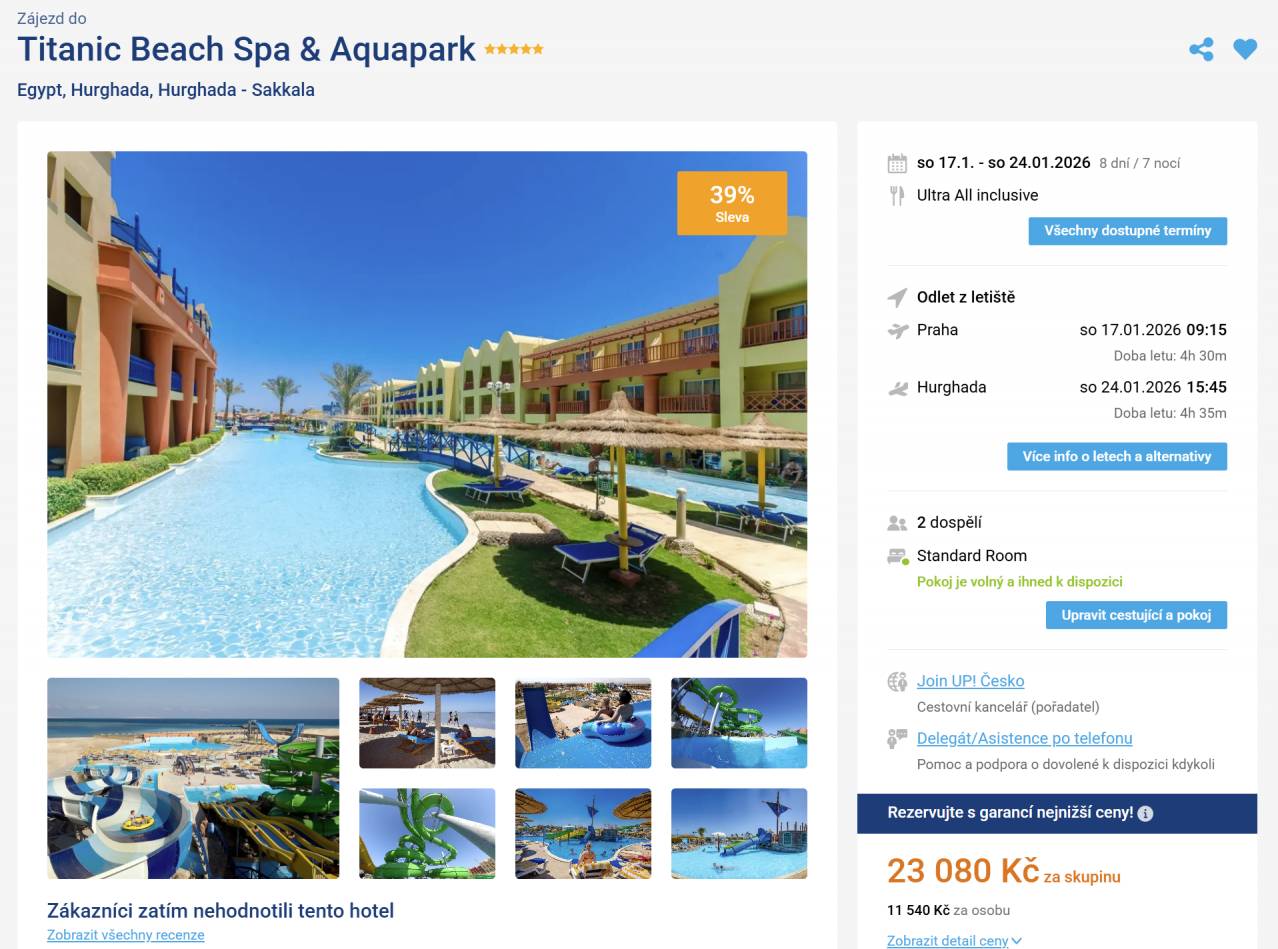This screenshot has width=1278, height=949.
Task: Click the cutlery meal plan icon
Action: point(897,195)
